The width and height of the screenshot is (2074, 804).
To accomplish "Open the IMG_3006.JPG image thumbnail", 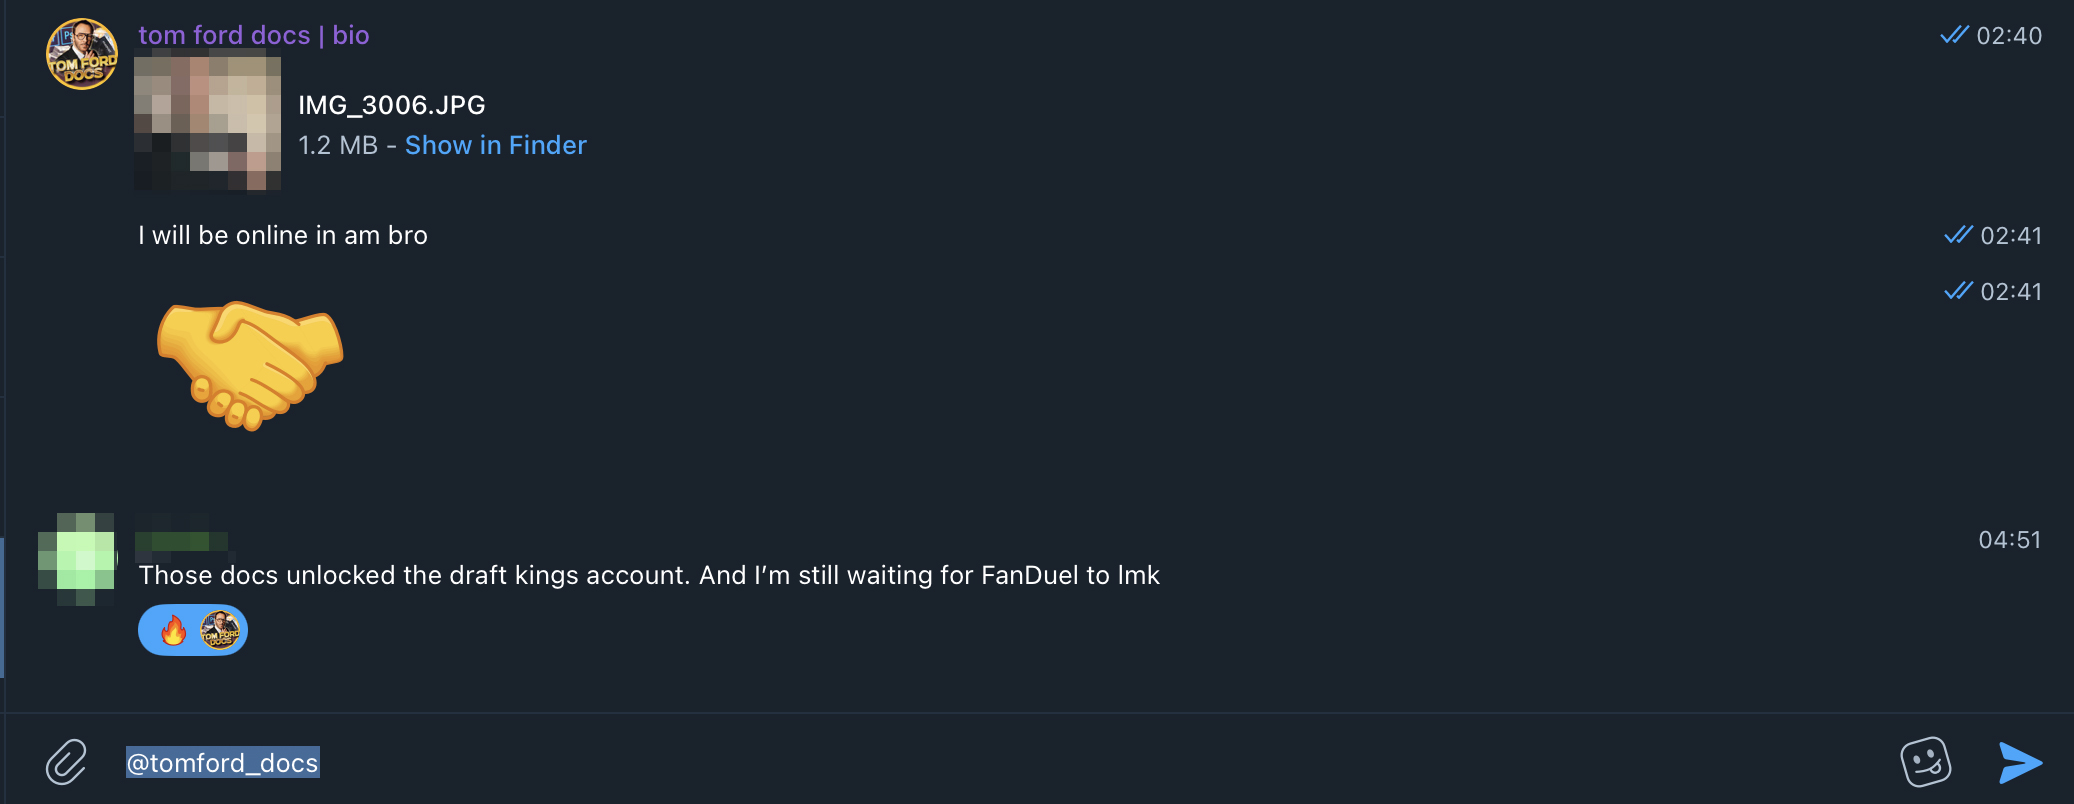I will coord(208,123).
